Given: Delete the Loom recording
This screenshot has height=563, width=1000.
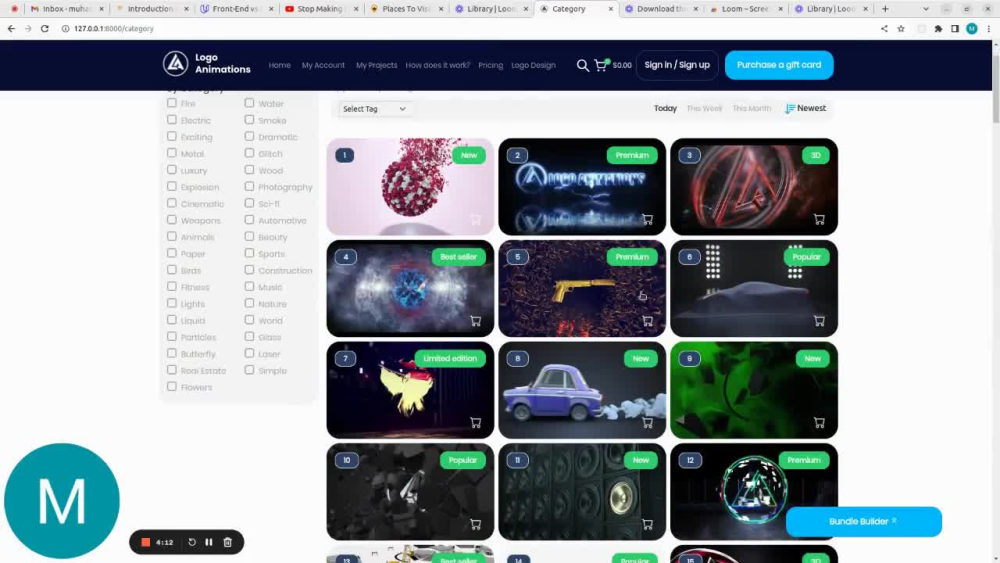Looking at the screenshot, I should coord(228,542).
